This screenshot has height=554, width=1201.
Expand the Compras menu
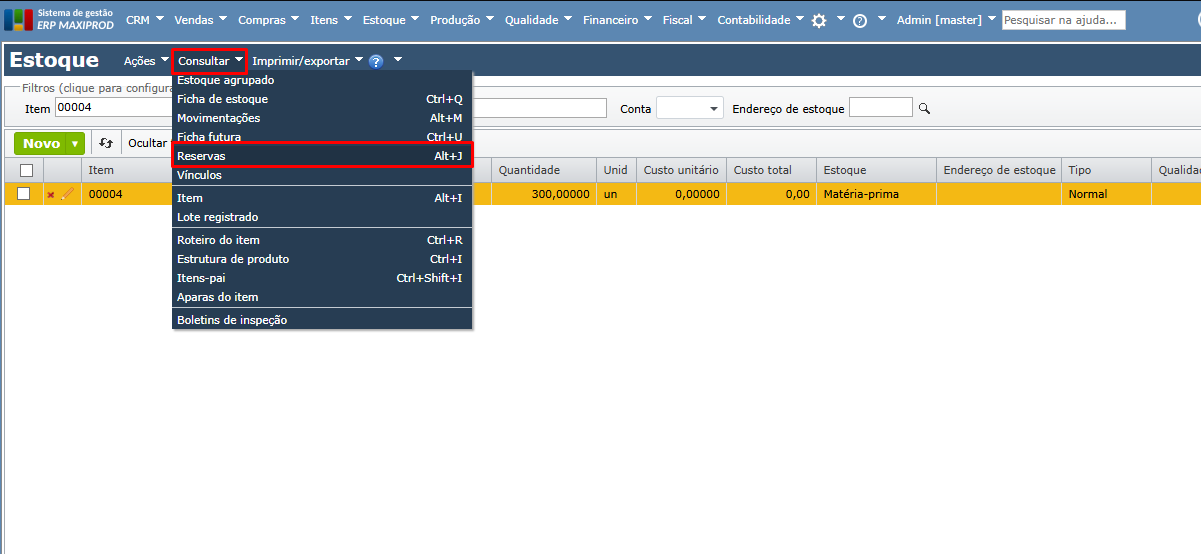click(x=269, y=20)
